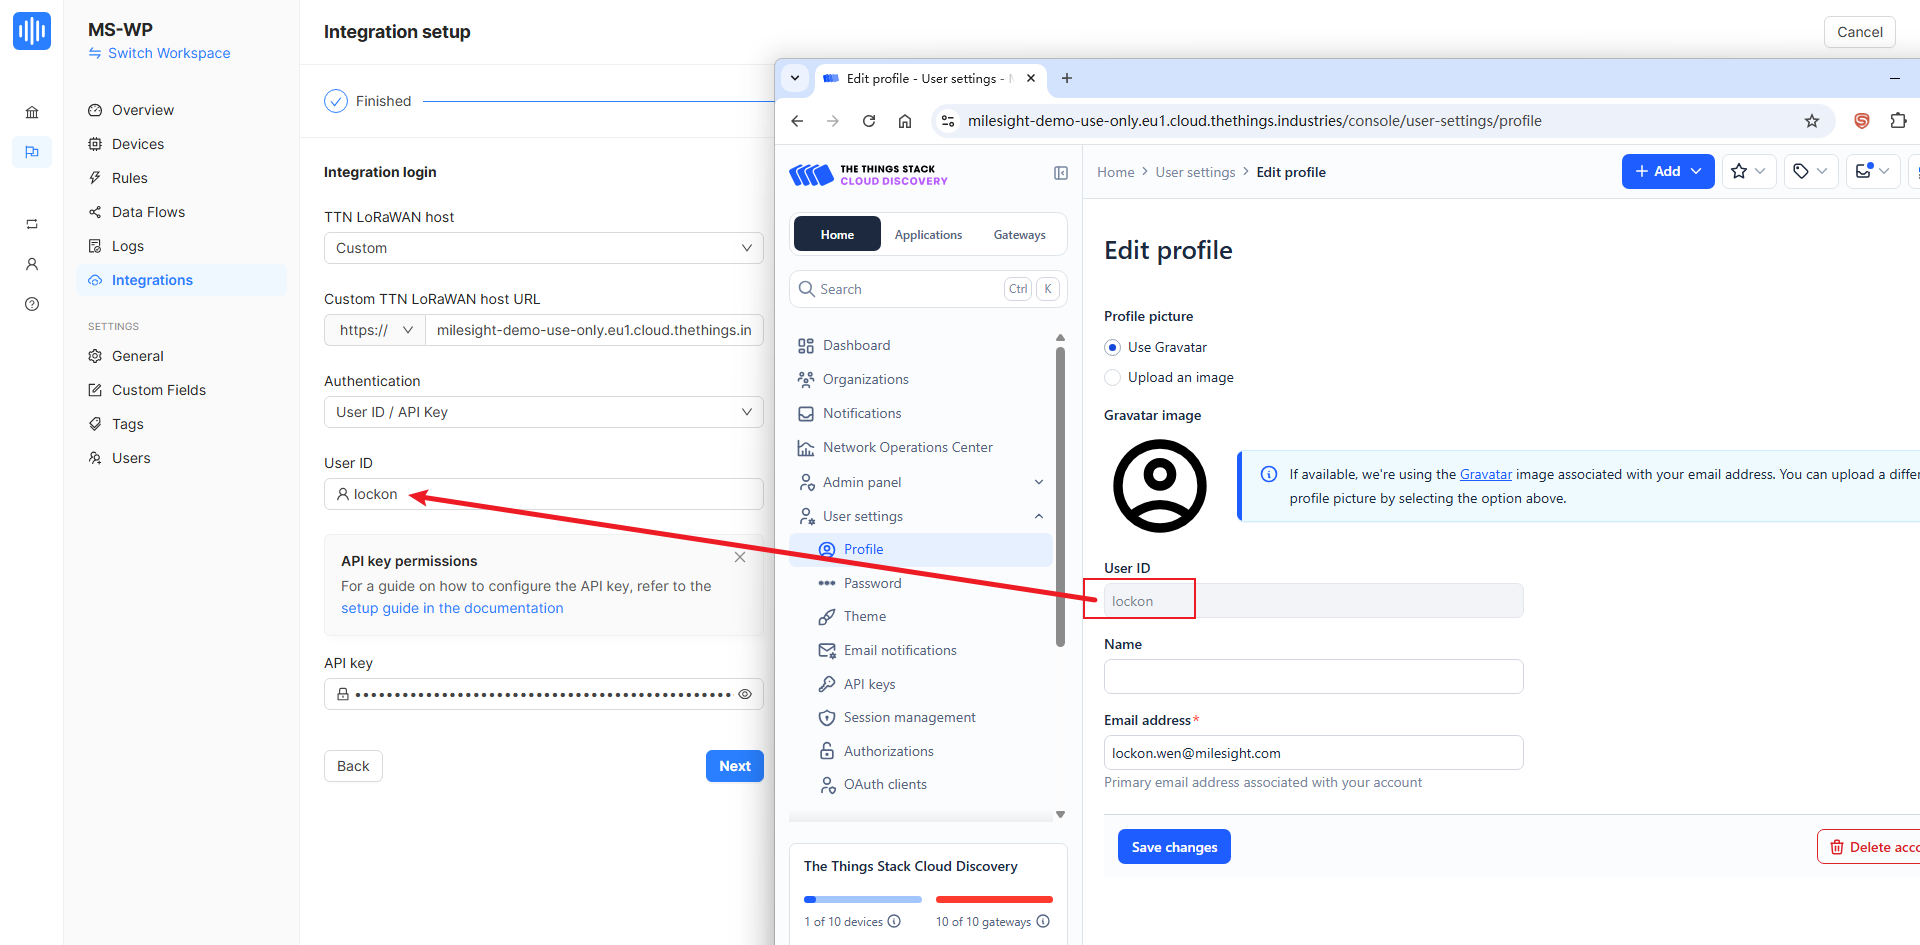
Task: Cancel the integration setup
Action: point(1859,32)
